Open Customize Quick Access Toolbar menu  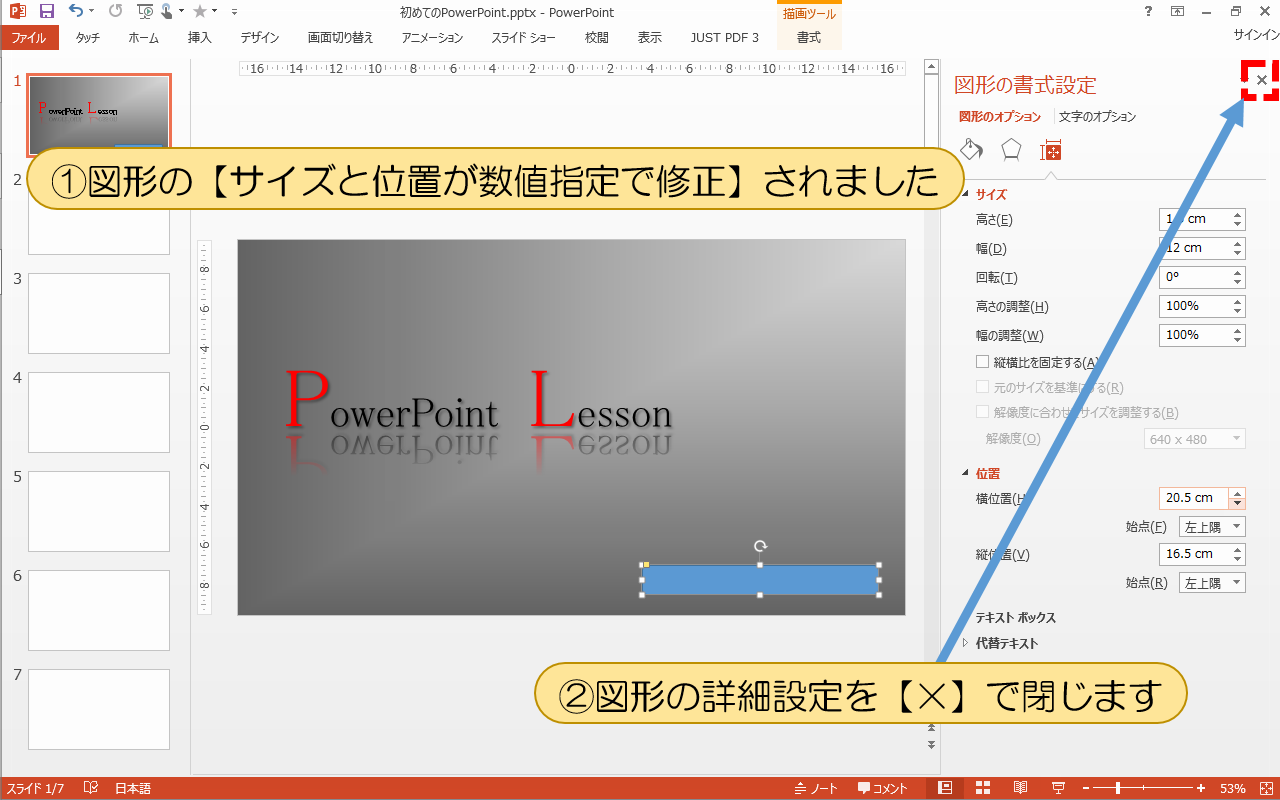[x=234, y=12]
